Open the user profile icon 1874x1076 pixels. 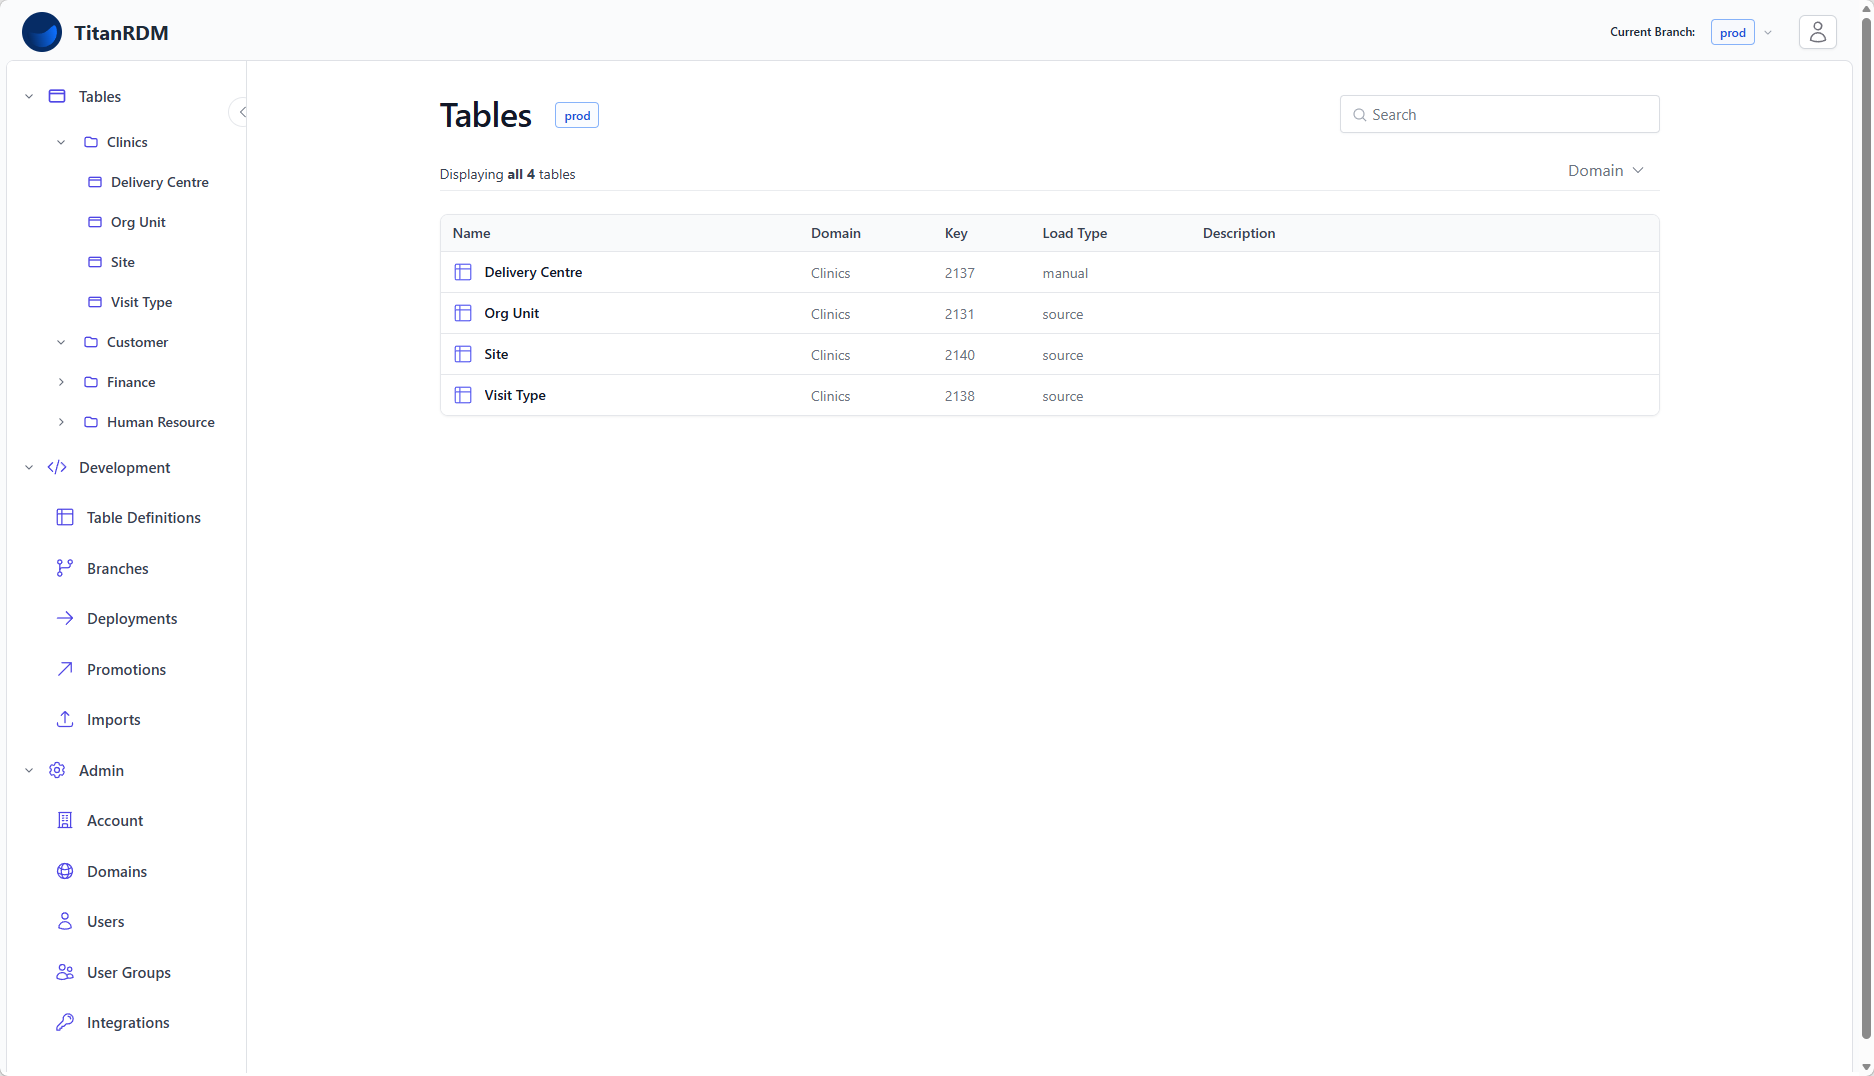click(x=1817, y=32)
